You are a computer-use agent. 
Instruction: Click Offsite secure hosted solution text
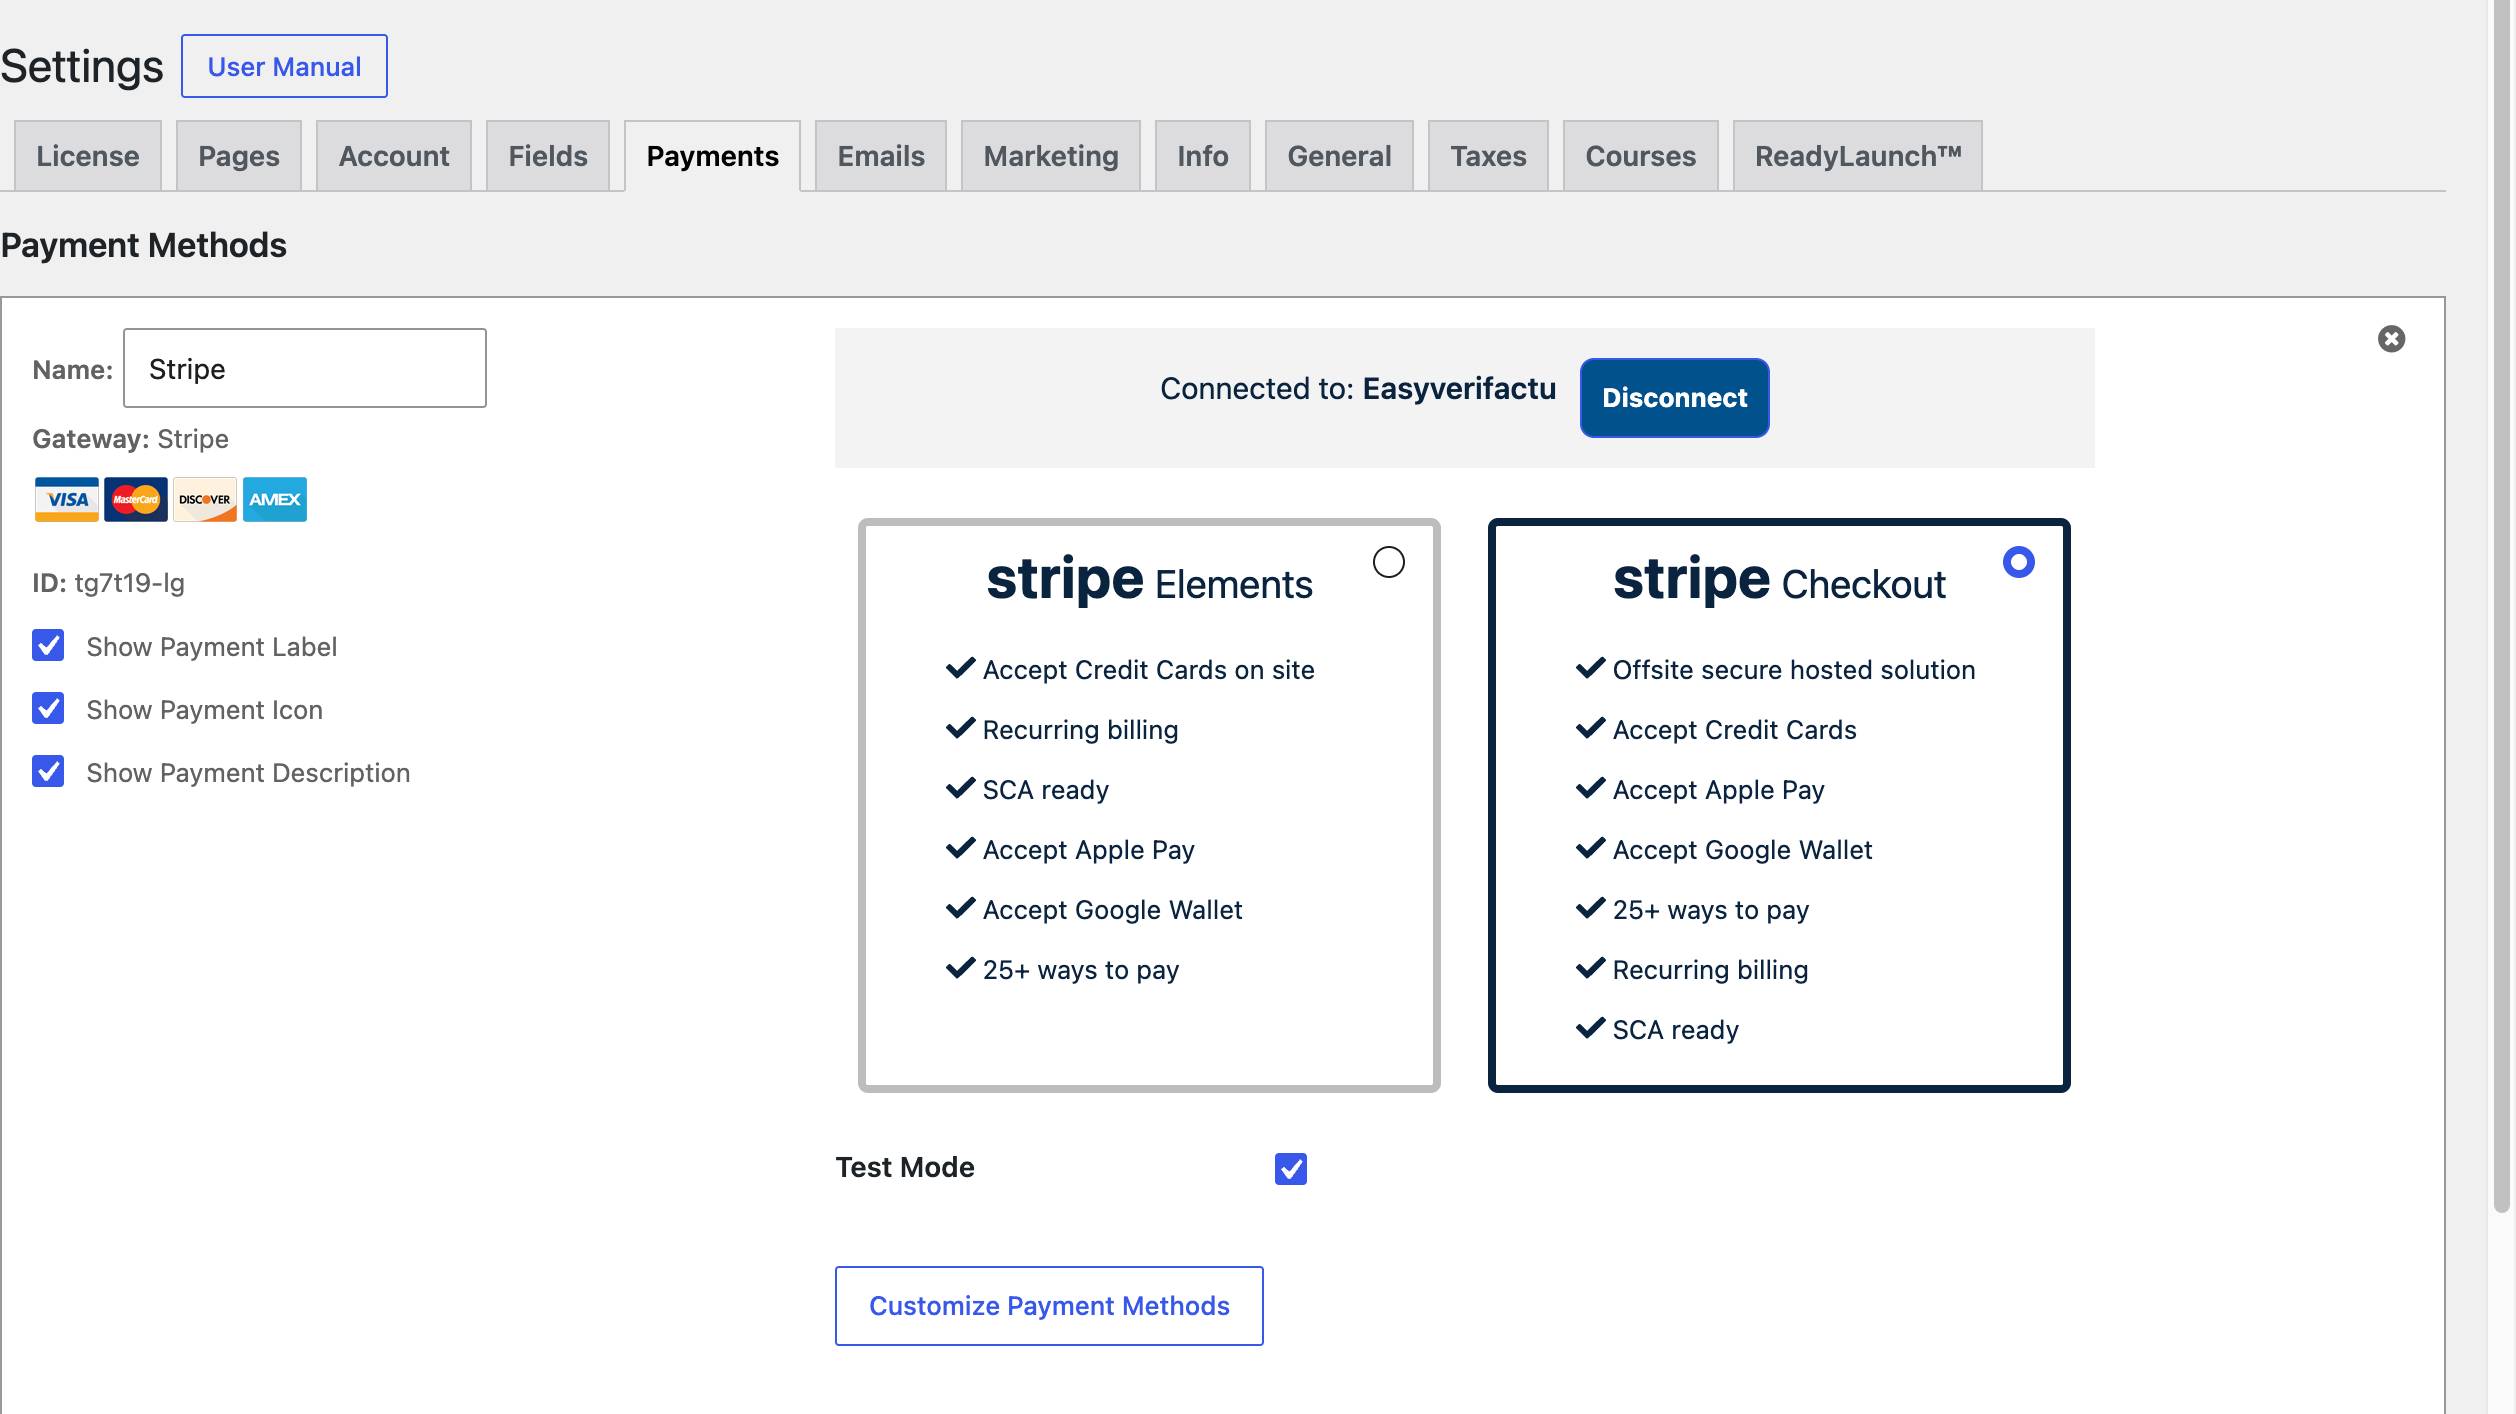click(1794, 670)
